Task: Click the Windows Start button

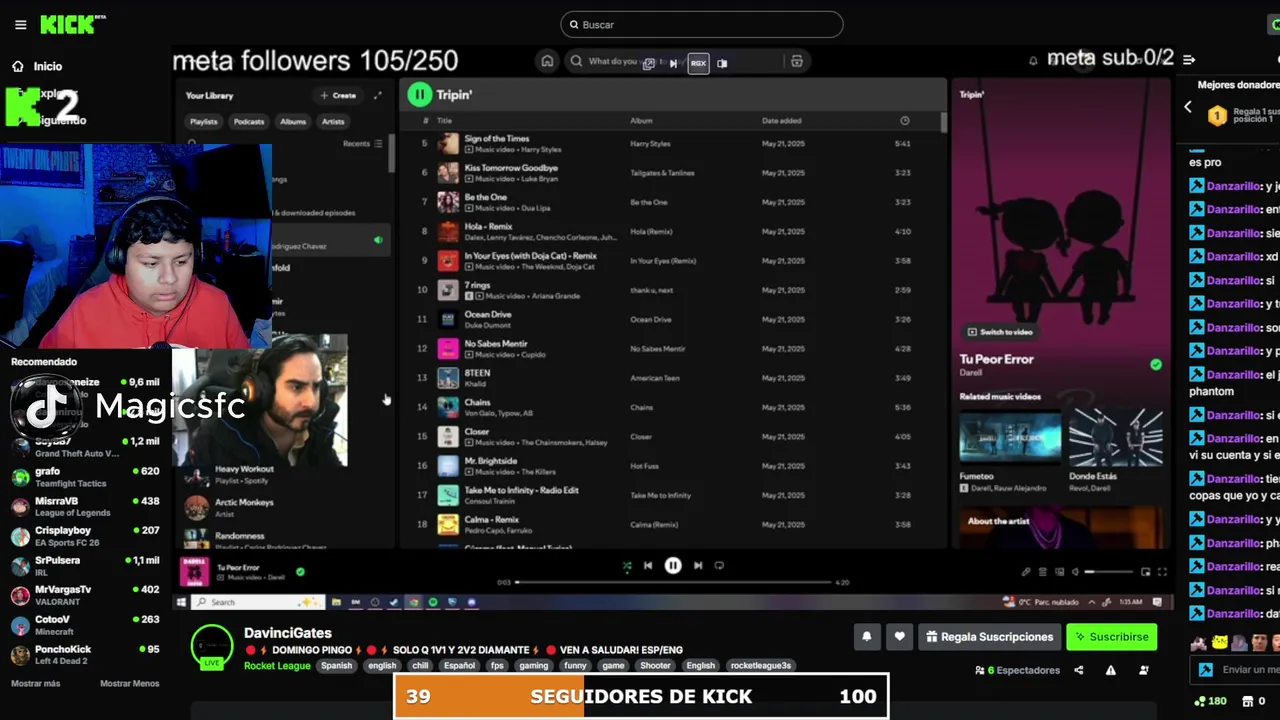Action: [x=181, y=602]
